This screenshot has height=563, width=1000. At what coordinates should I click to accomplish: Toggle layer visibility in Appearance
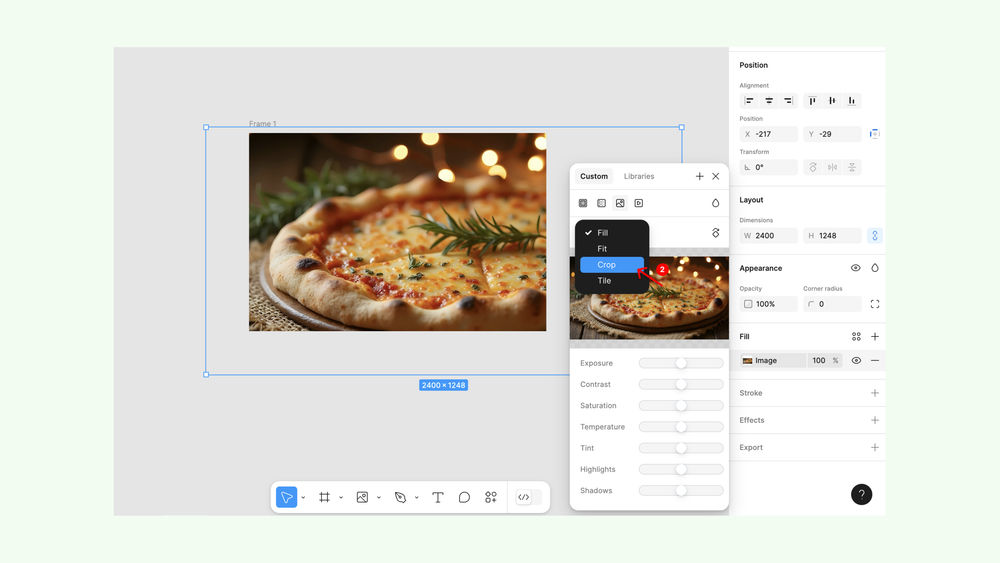(x=855, y=268)
